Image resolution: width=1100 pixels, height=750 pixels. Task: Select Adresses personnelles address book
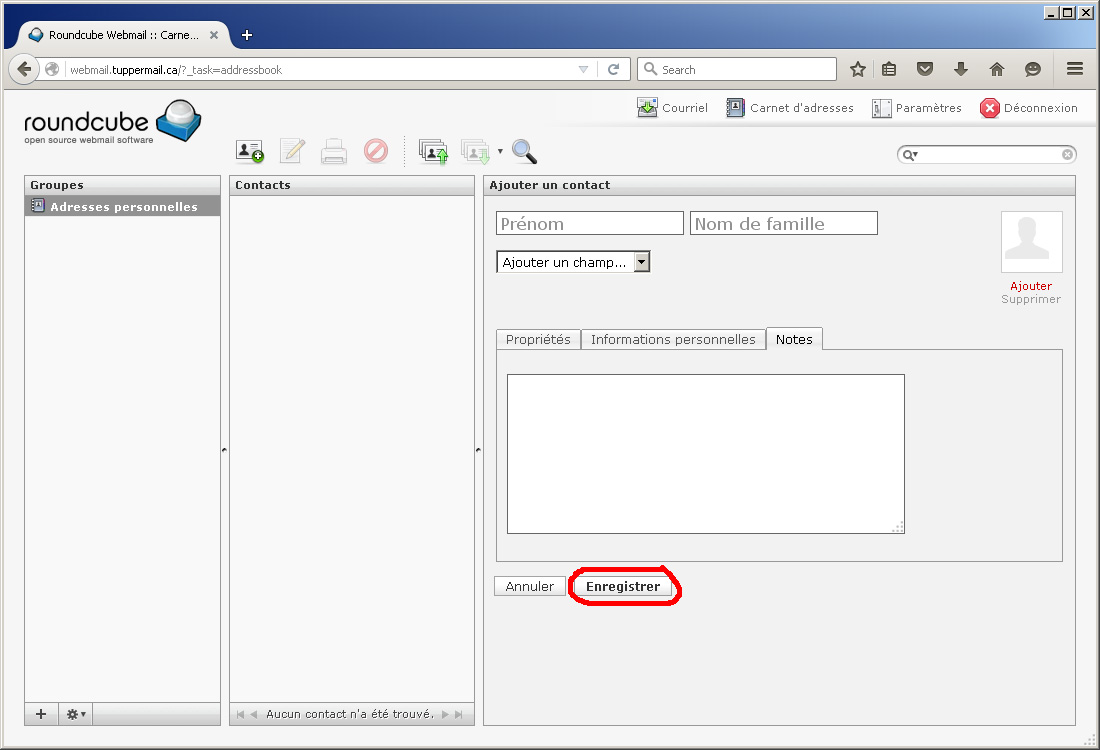coord(123,207)
